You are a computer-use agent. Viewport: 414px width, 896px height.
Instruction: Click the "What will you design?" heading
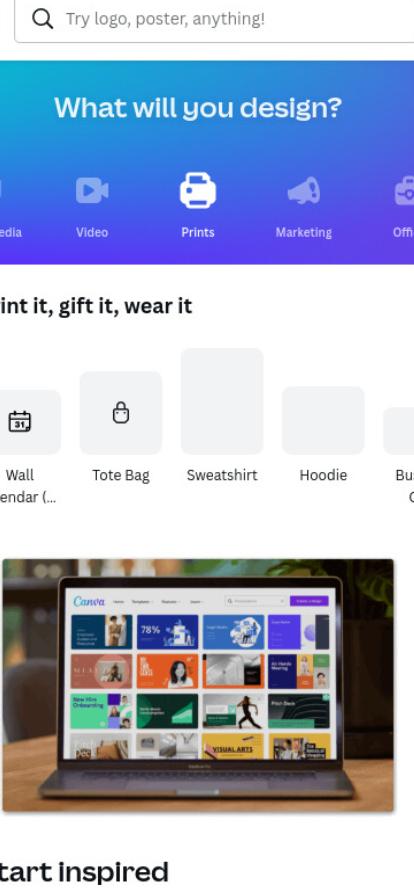coord(198,107)
